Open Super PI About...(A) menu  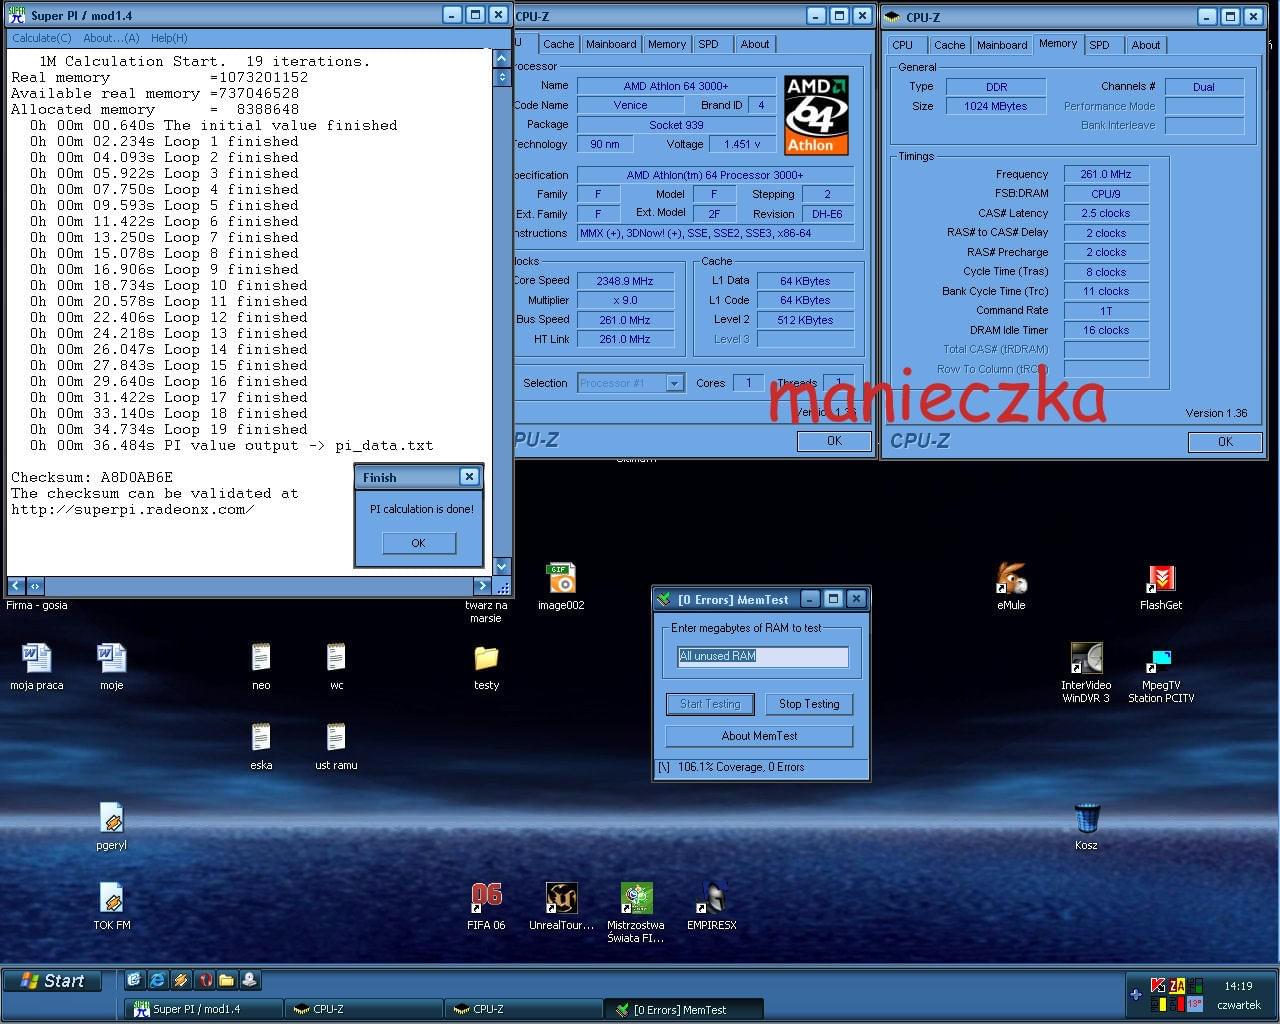[x=111, y=38]
